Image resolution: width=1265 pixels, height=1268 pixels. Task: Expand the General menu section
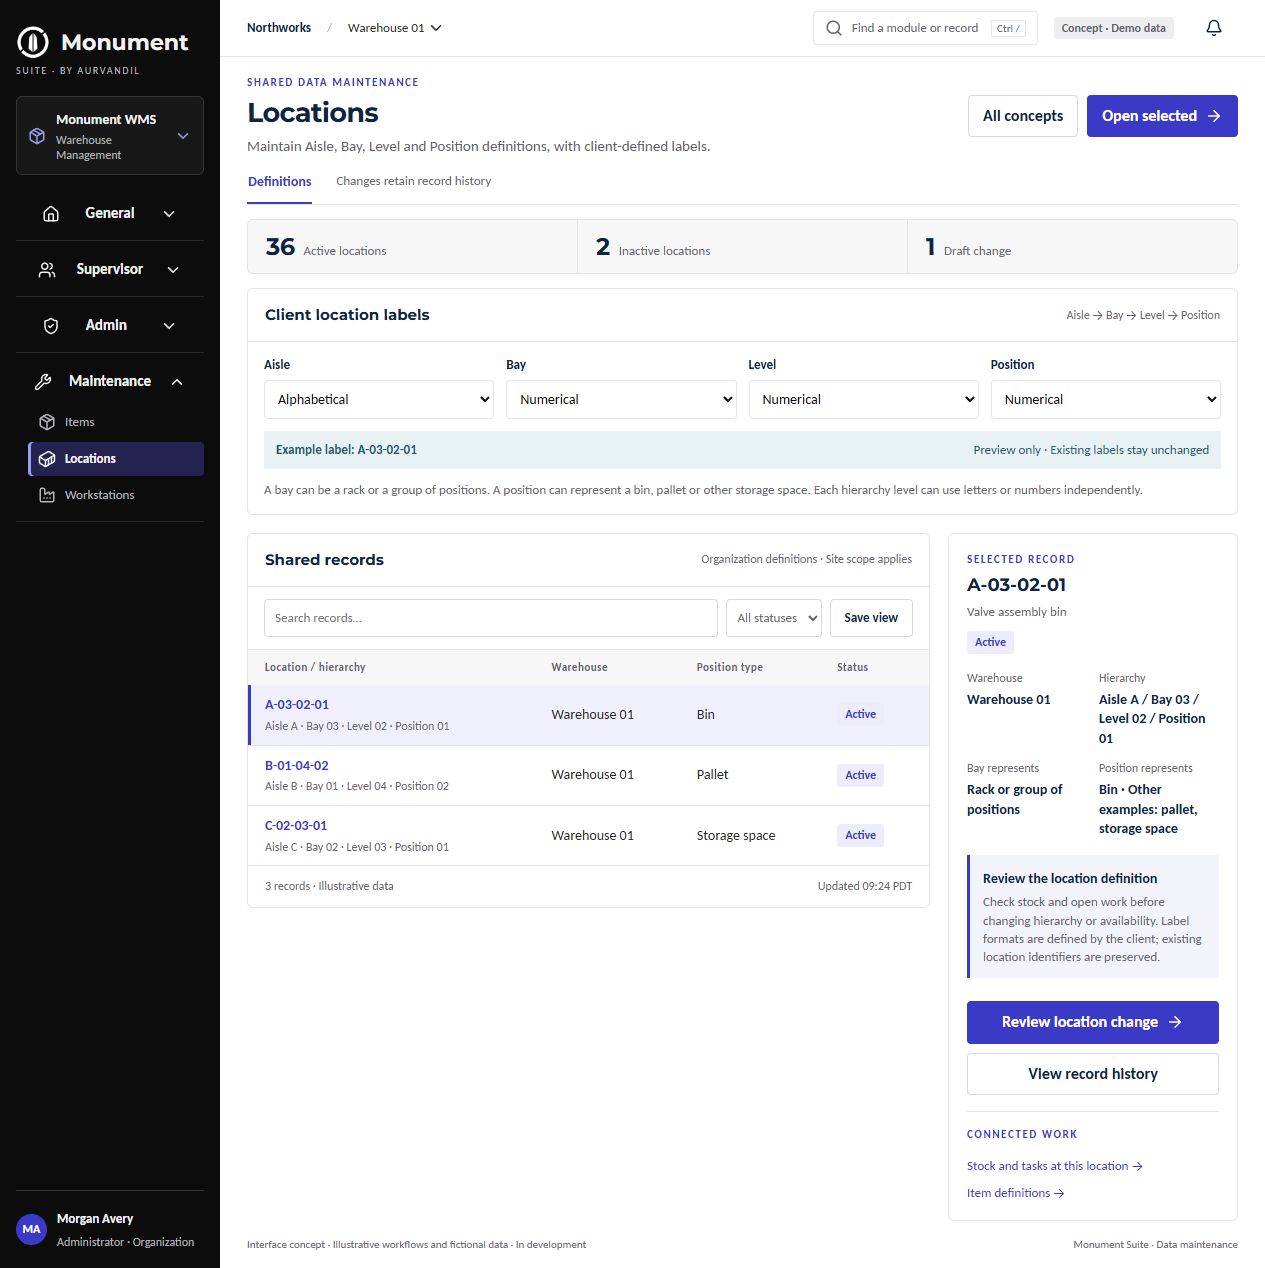point(110,213)
